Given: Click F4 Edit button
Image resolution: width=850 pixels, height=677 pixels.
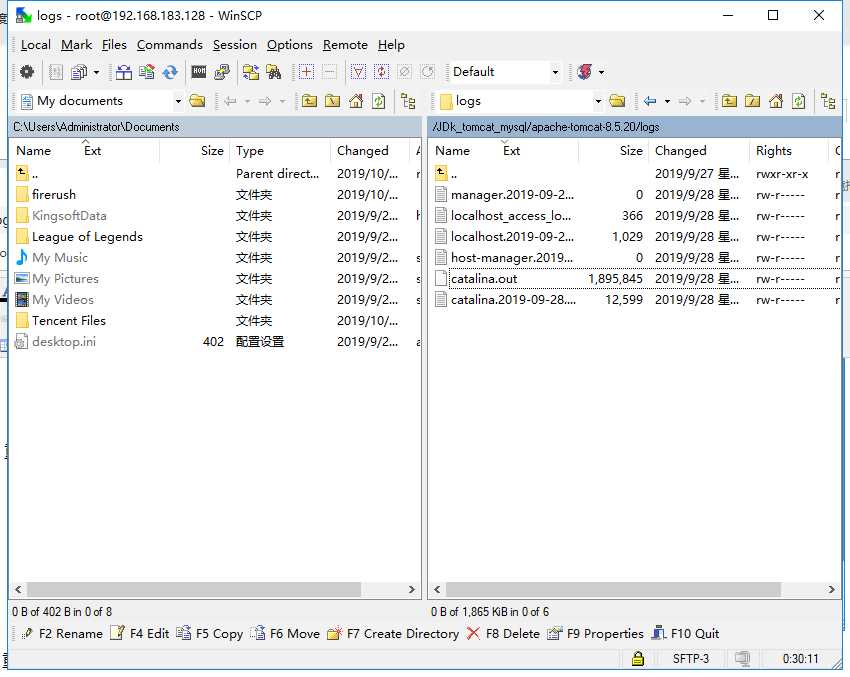Looking at the screenshot, I should pyautogui.click(x=139, y=633).
